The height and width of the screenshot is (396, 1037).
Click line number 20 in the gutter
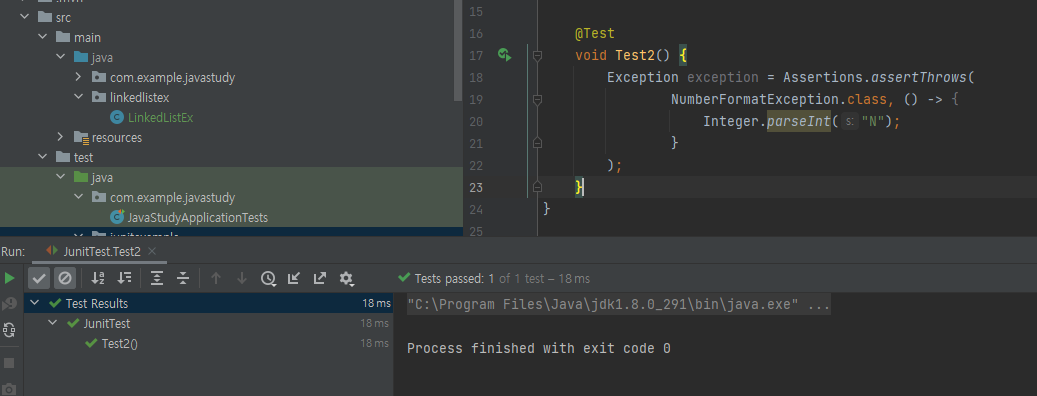476,122
